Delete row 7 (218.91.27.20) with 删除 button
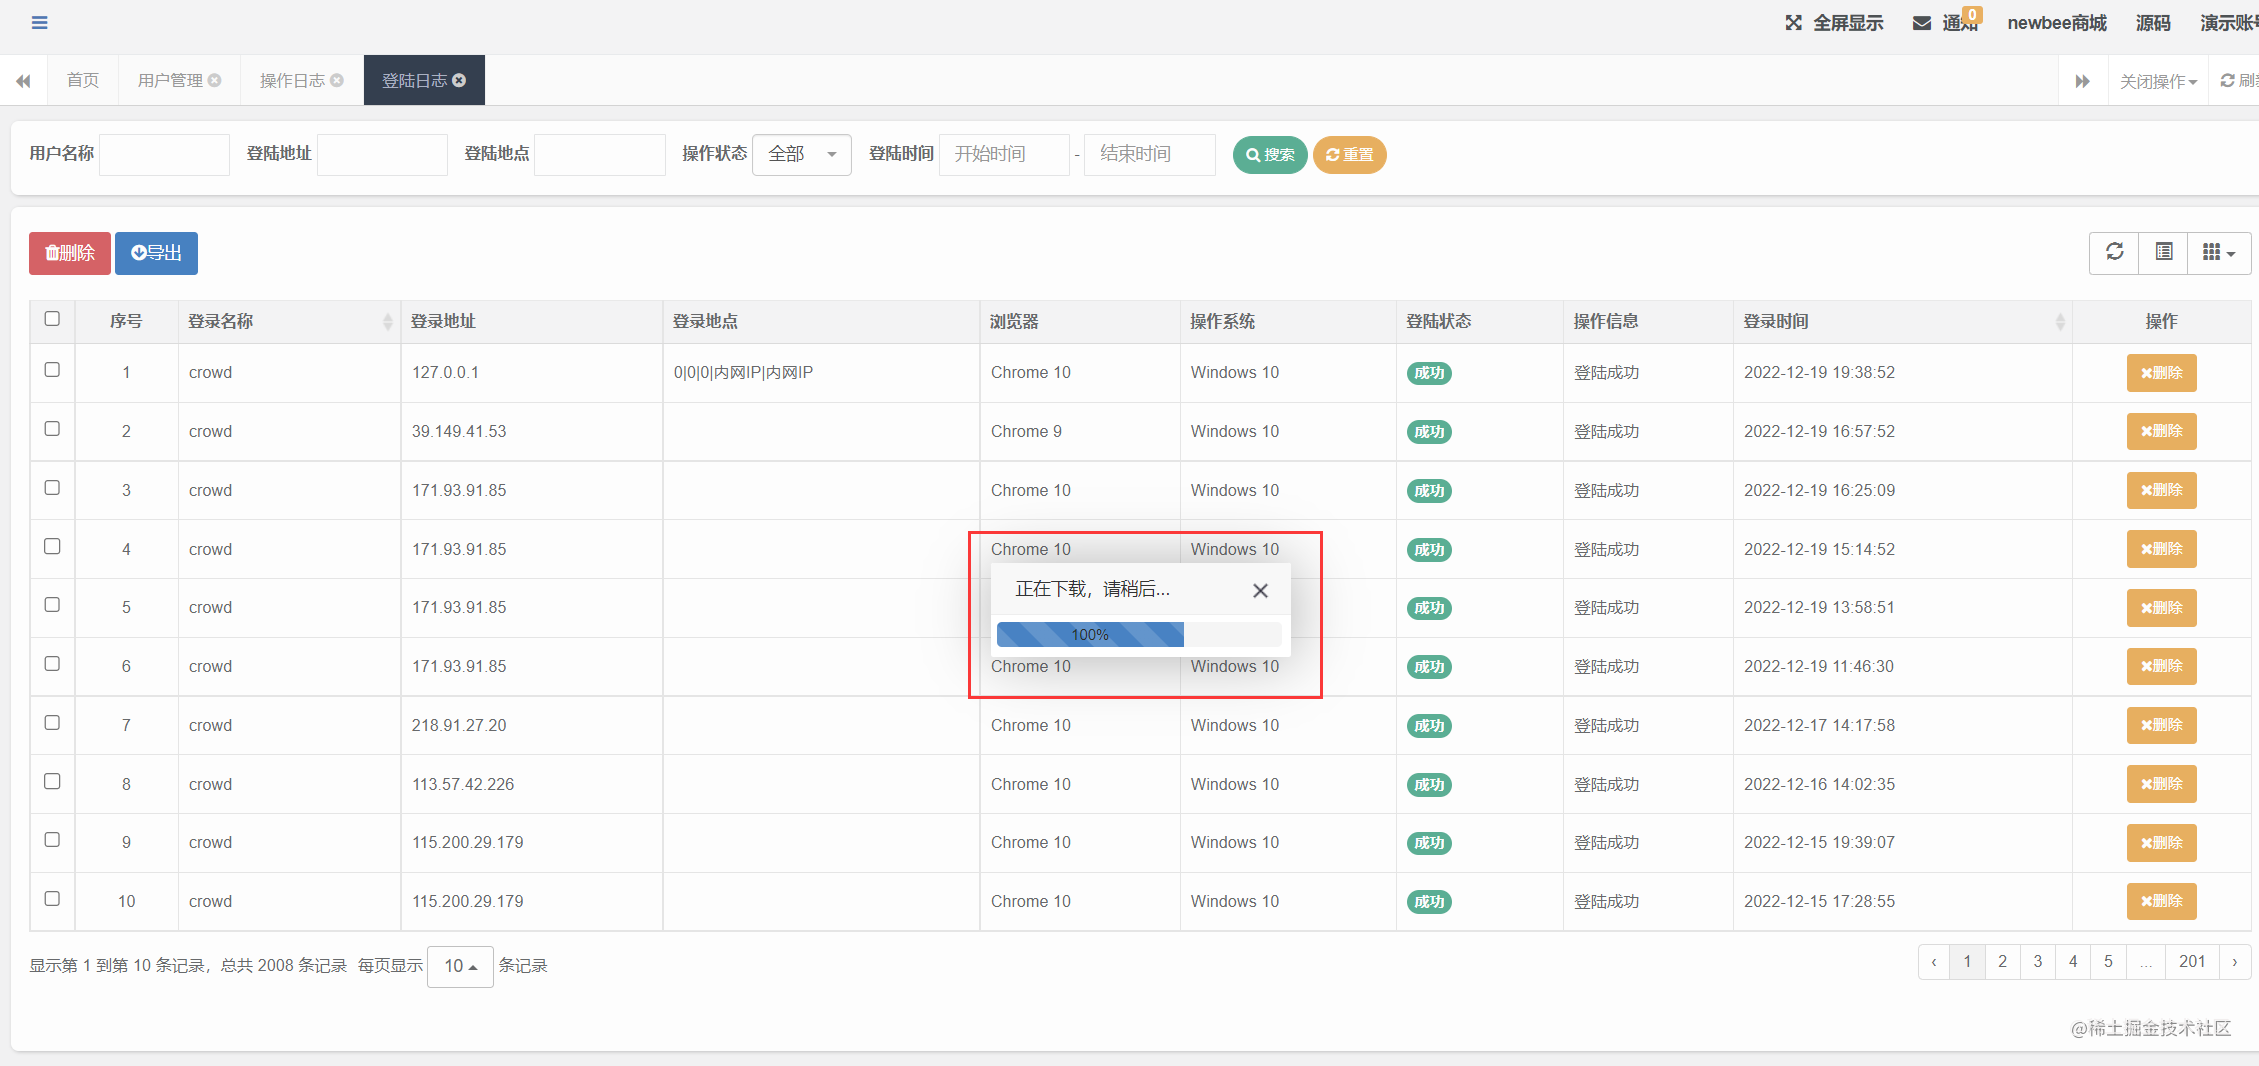 click(2161, 725)
